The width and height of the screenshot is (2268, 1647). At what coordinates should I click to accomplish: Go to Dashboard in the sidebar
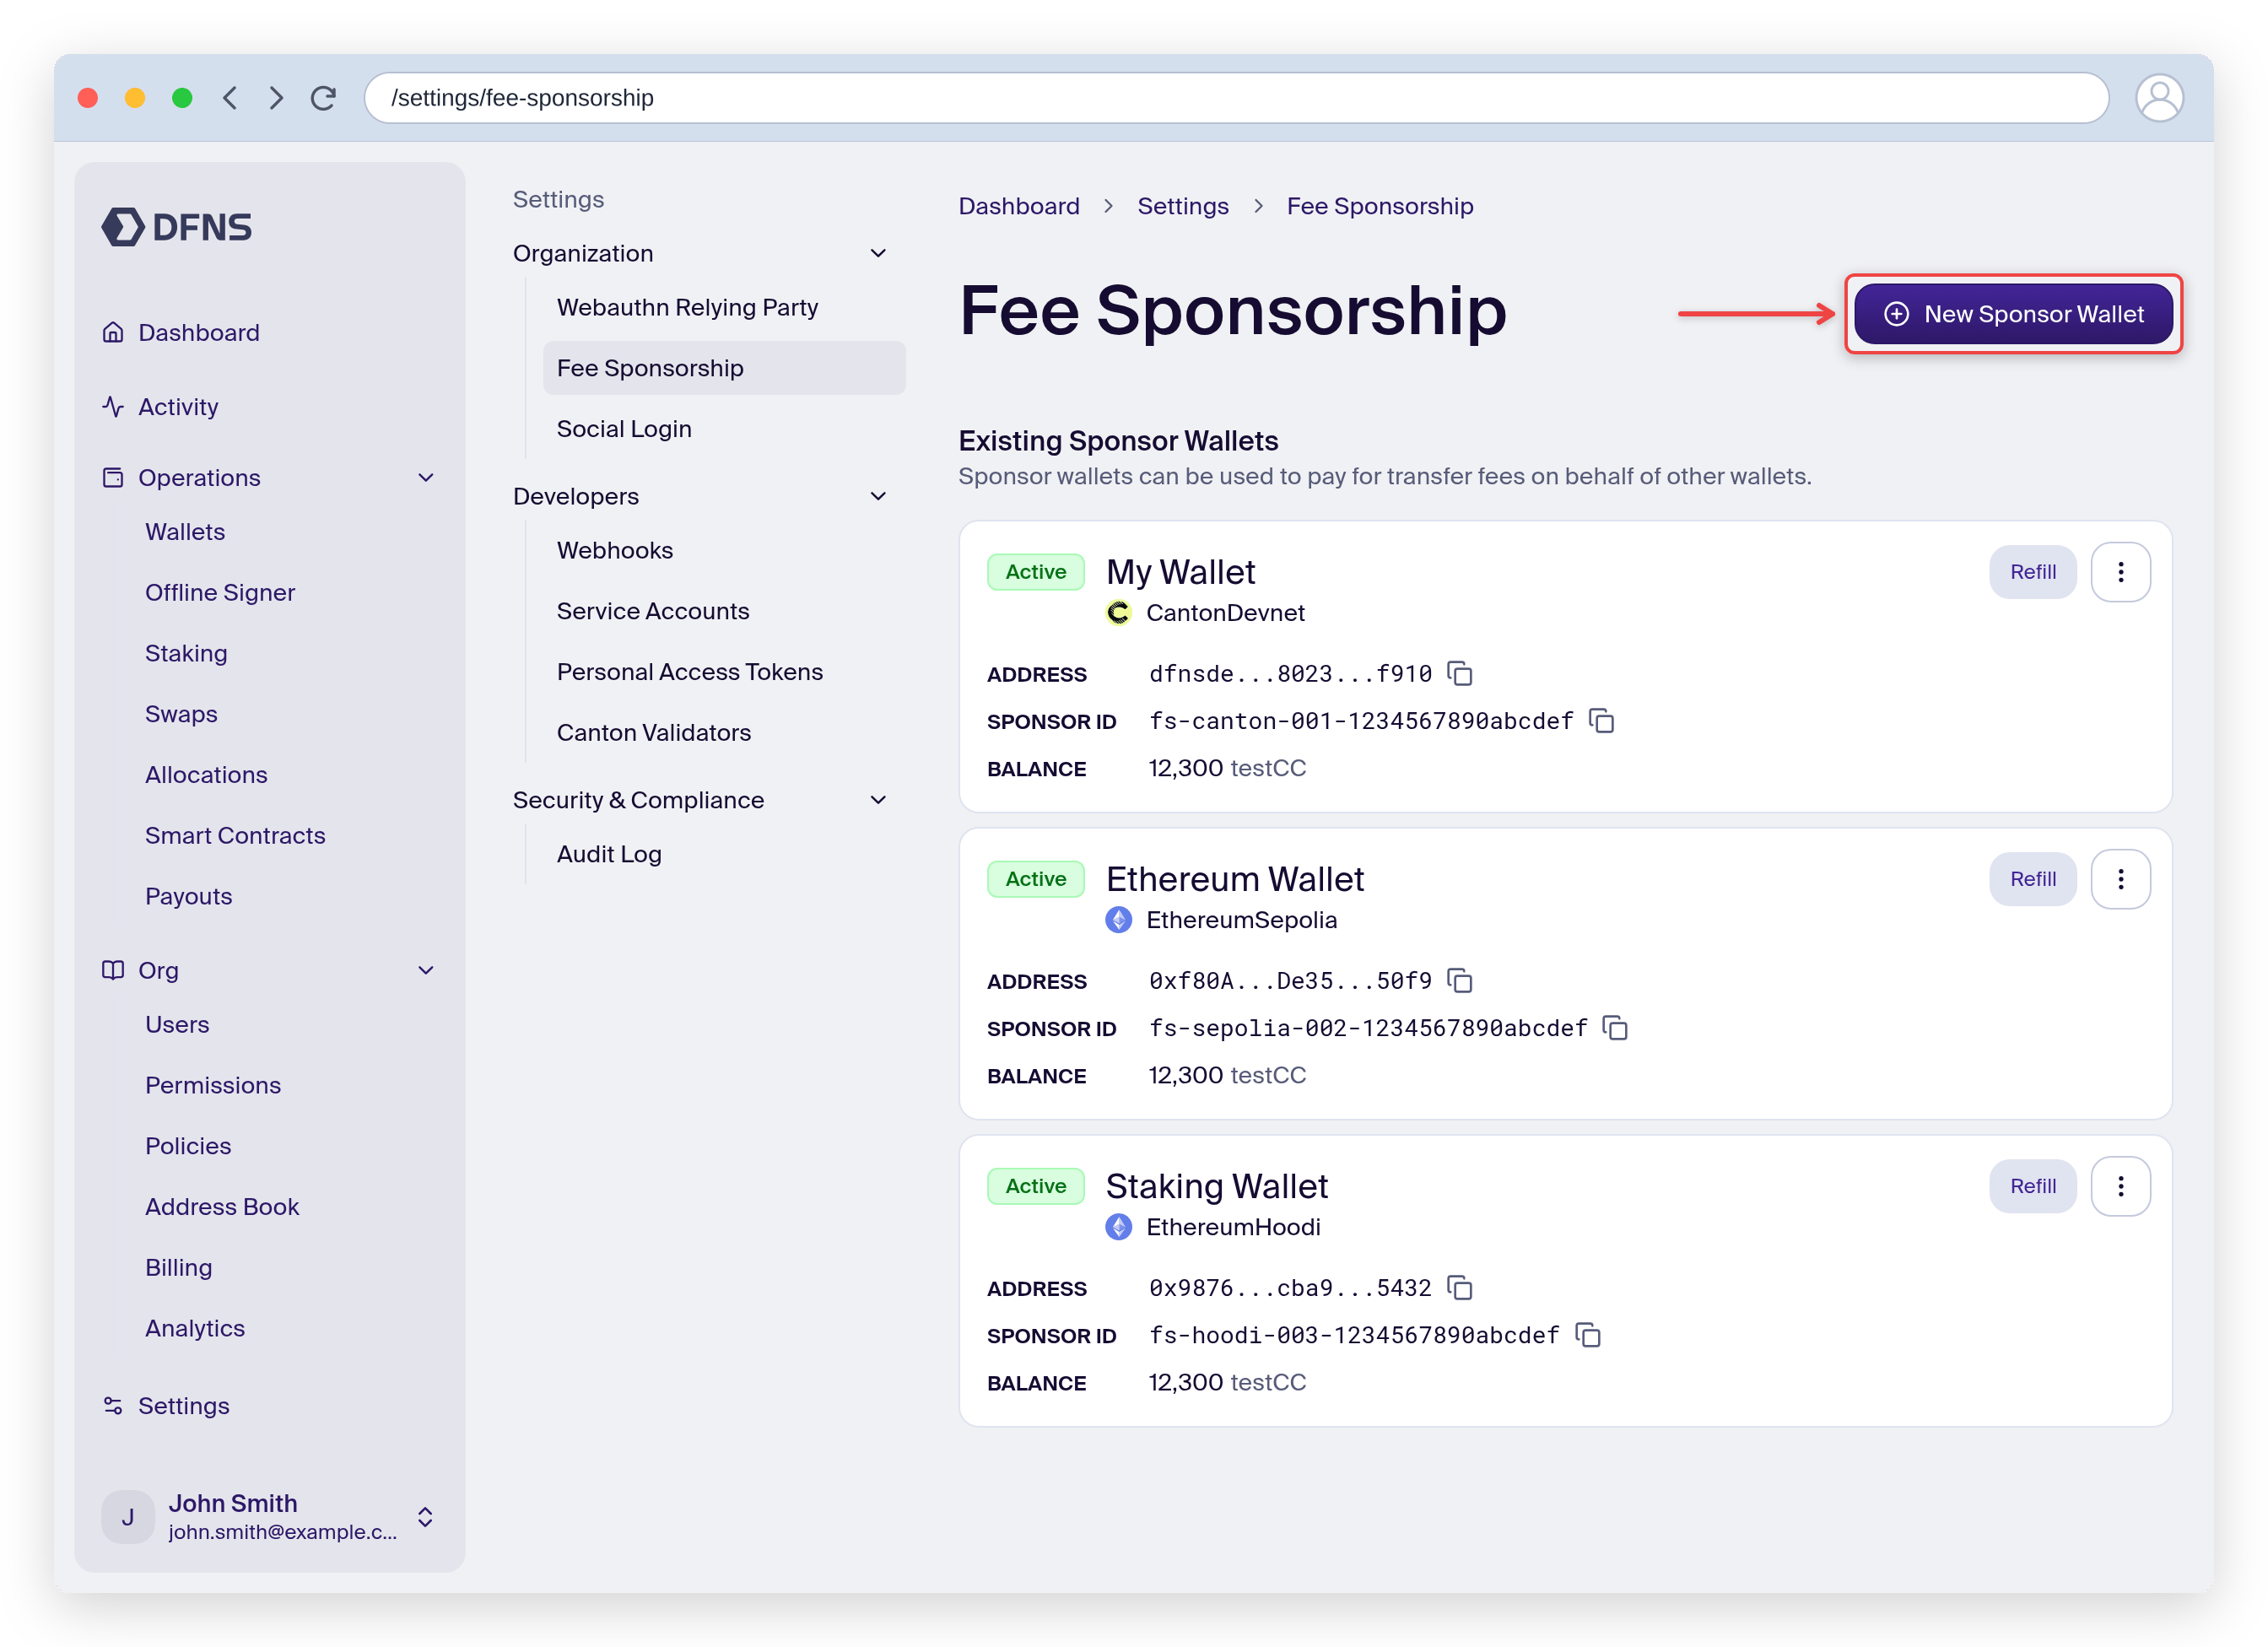click(x=199, y=333)
